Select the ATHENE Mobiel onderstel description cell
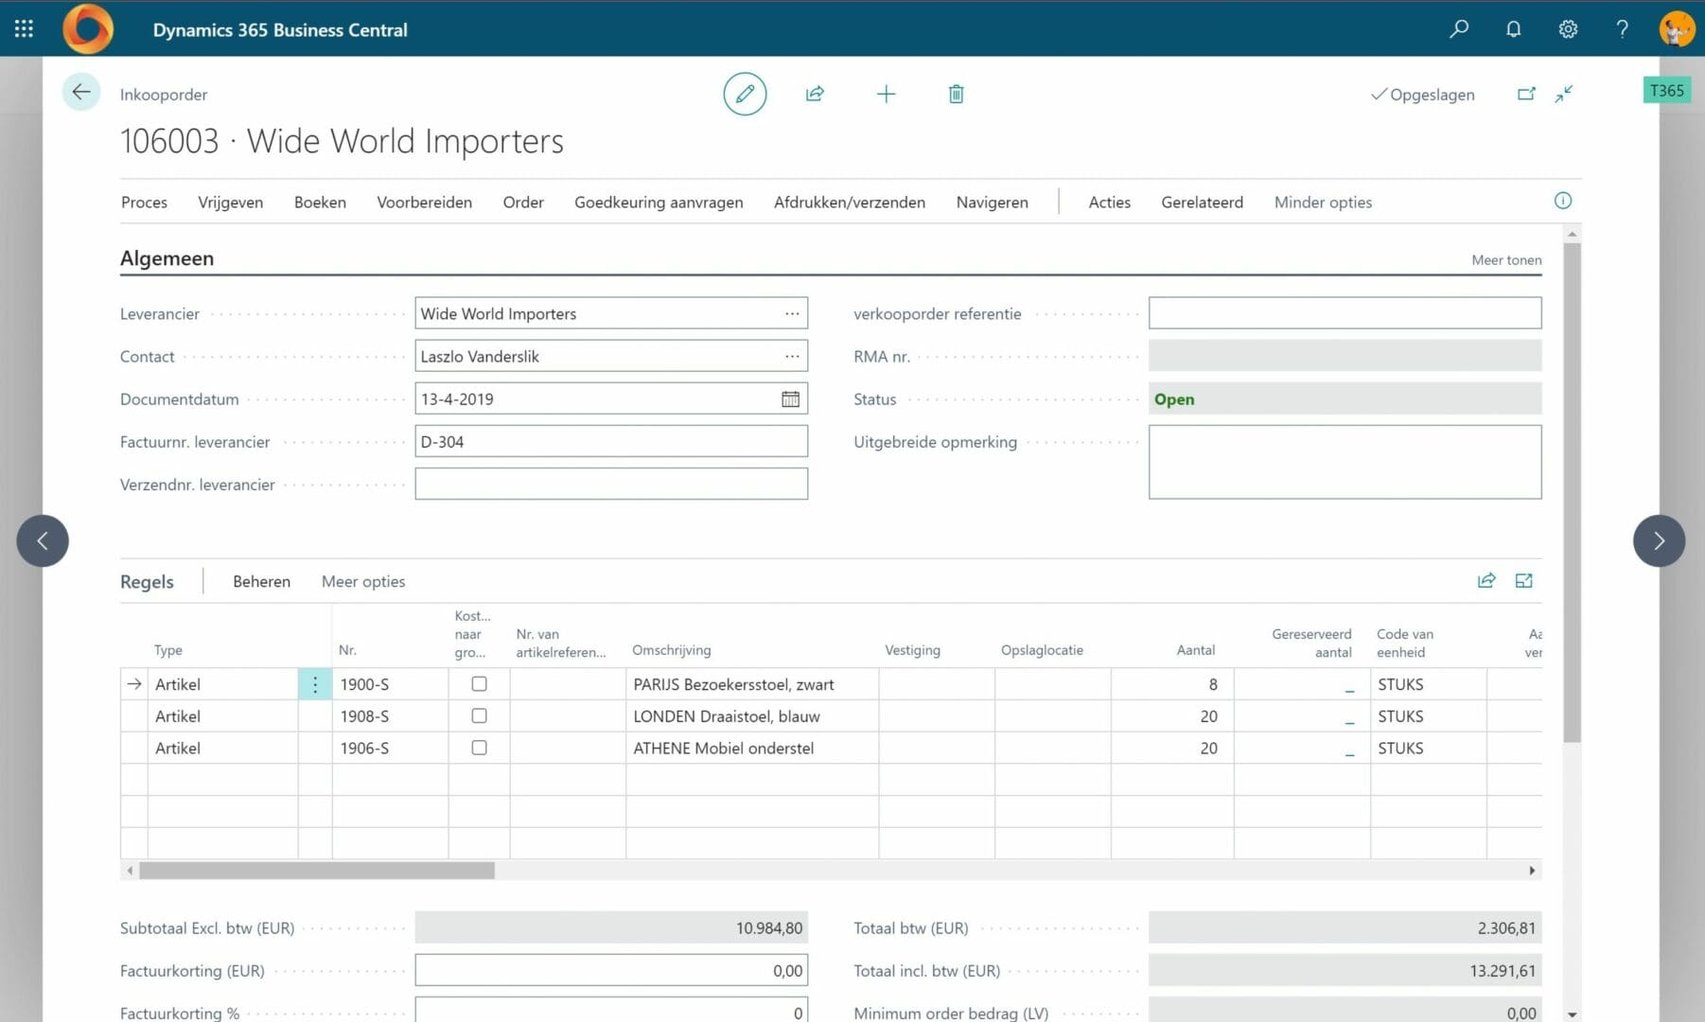1705x1022 pixels. coord(752,748)
